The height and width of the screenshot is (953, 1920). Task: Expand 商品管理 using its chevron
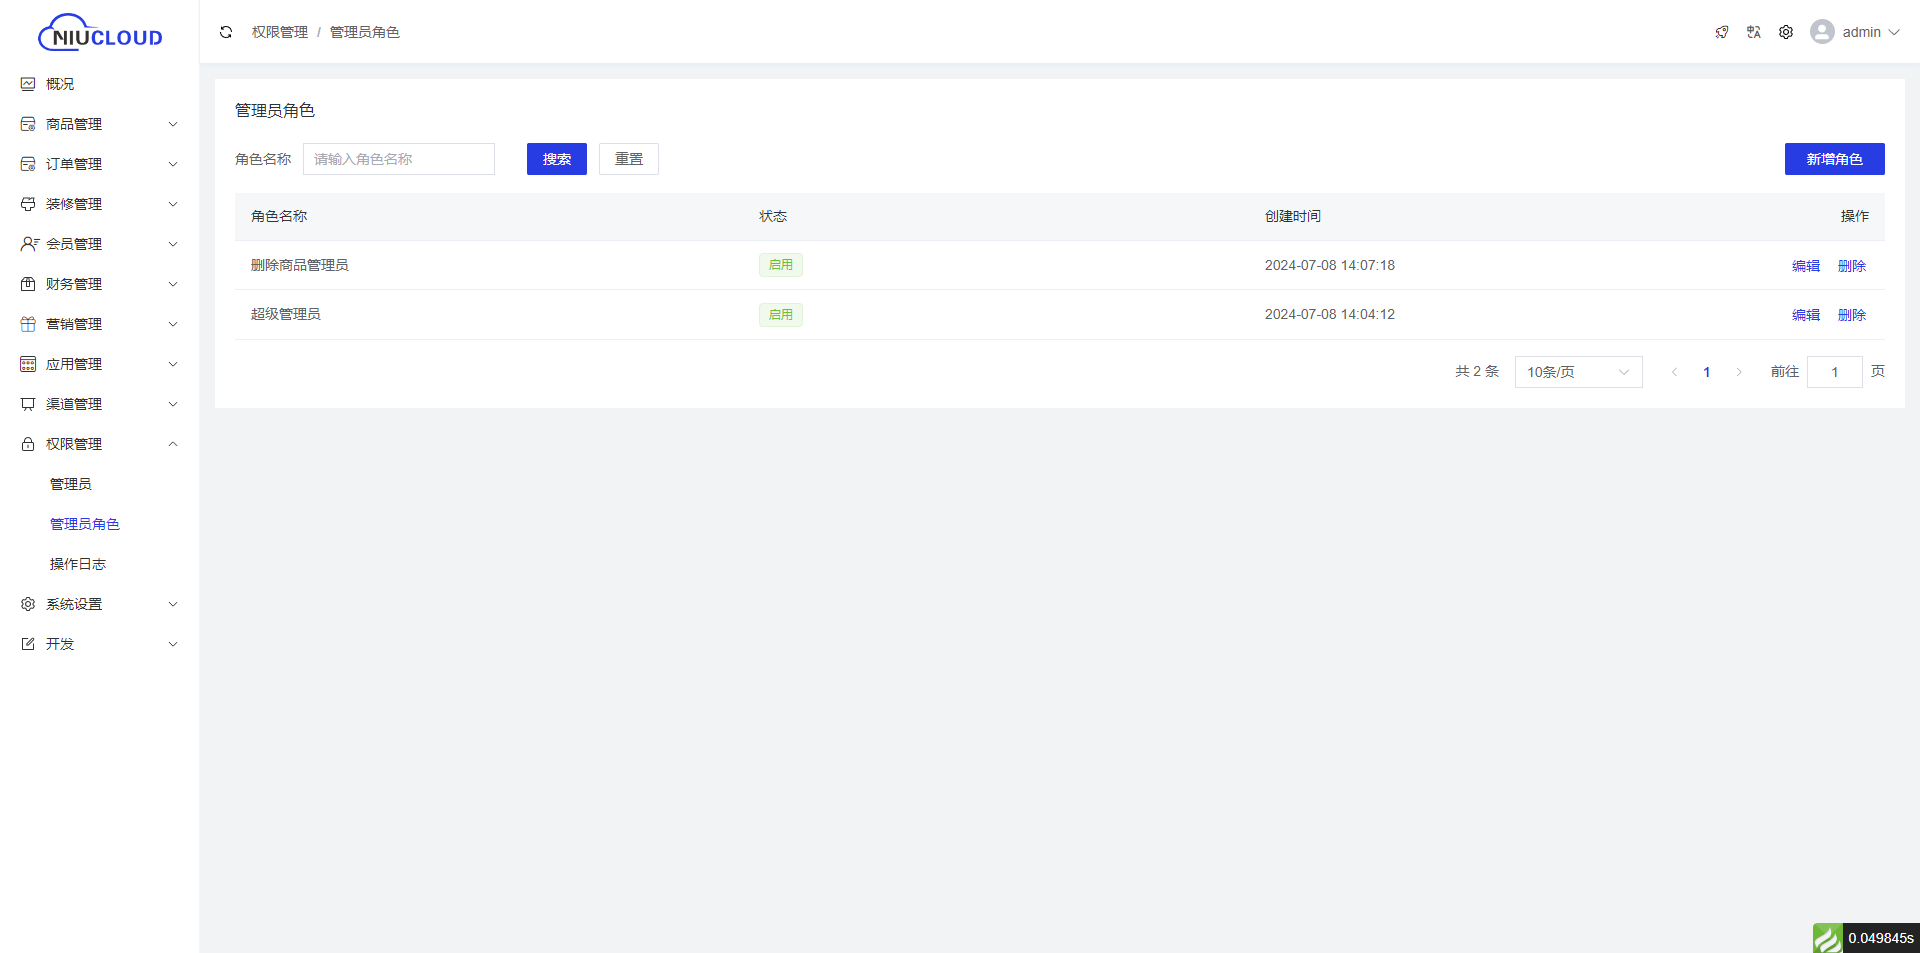[x=173, y=124]
